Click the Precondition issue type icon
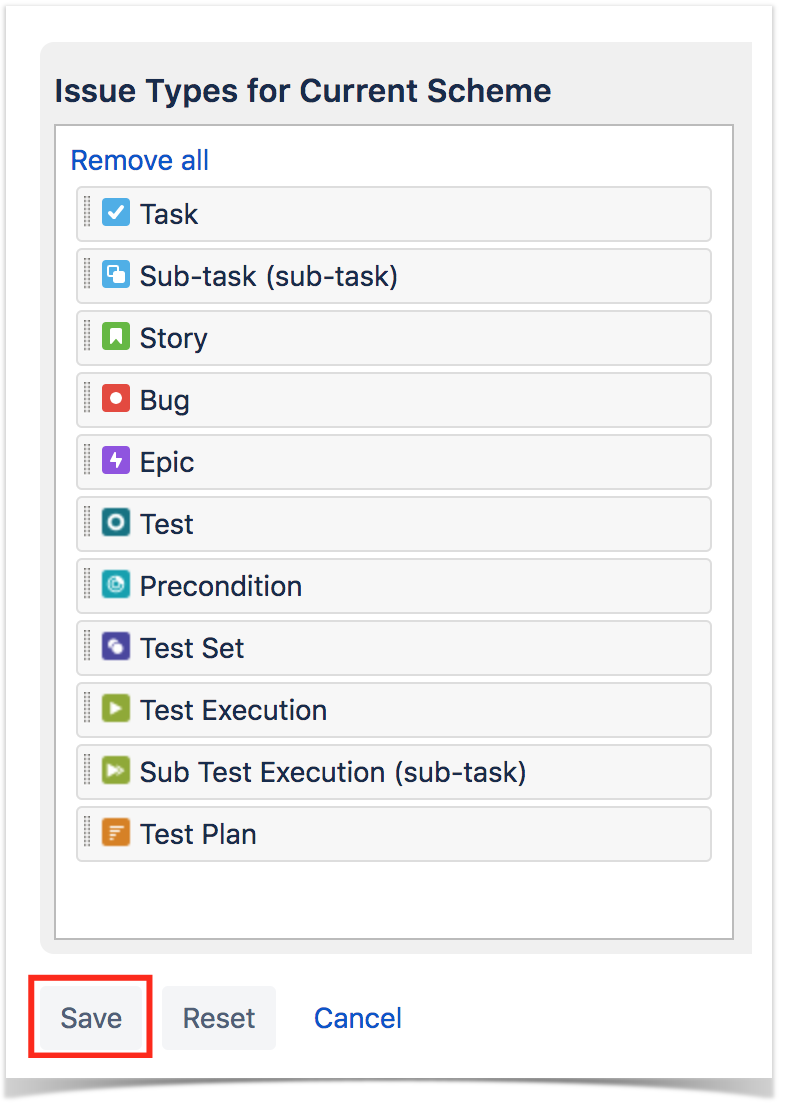 tap(116, 585)
